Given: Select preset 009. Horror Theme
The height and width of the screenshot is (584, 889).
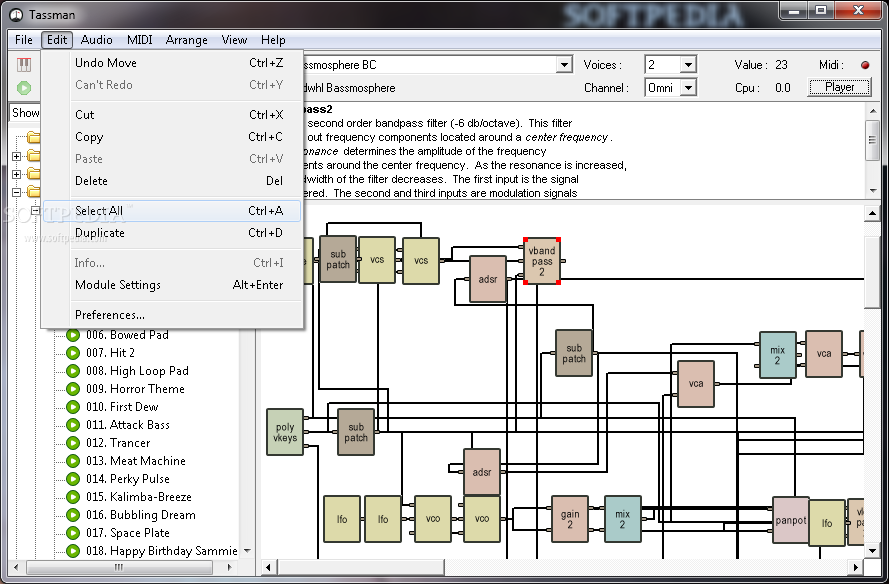Looking at the screenshot, I should (136, 389).
